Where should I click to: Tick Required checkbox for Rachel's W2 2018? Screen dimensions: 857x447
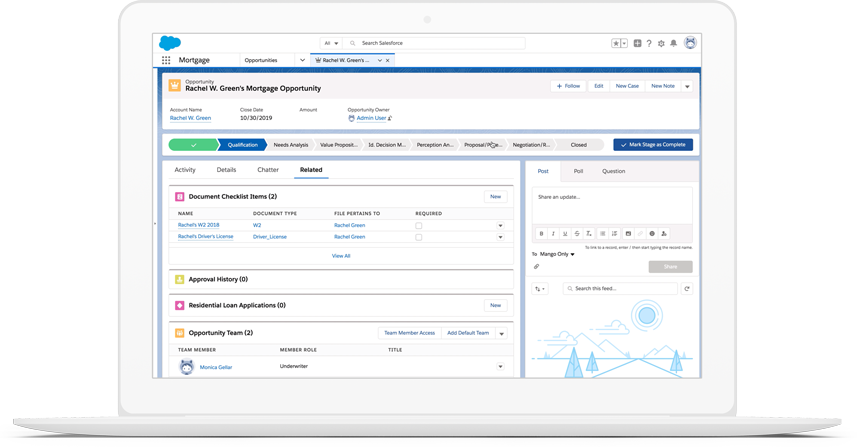pyautogui.click(x=419, y=226)
